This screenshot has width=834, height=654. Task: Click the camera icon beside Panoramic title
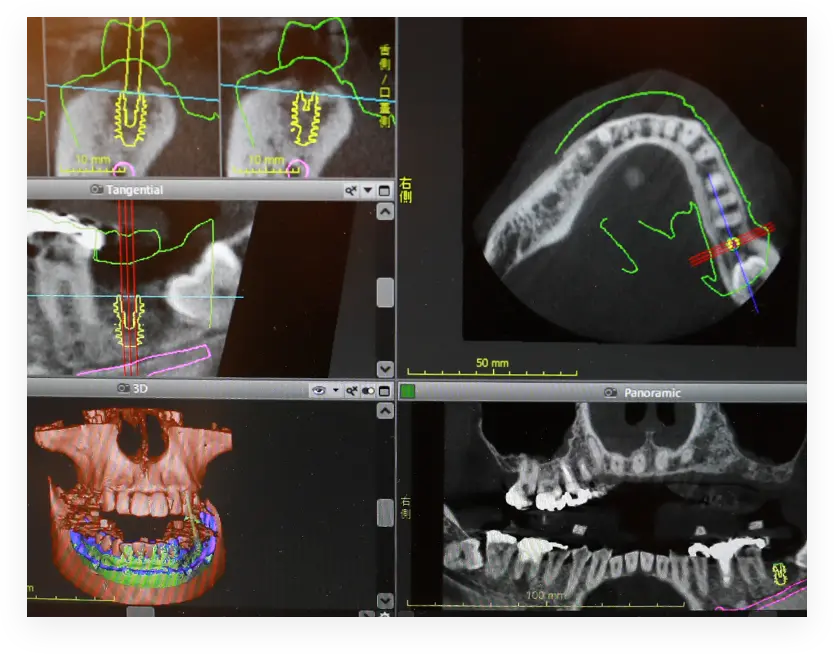tap(611, 393)
